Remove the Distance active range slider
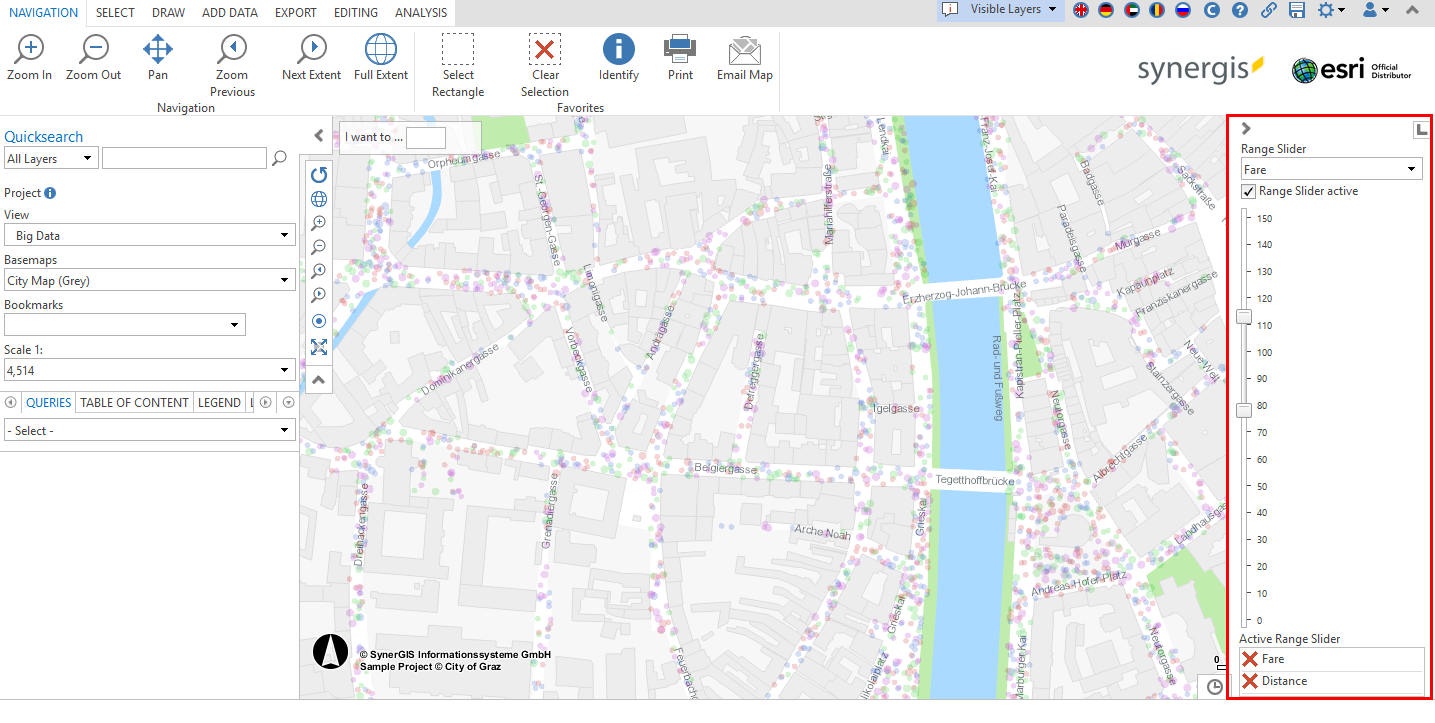Screen dimensions: 1435x723 (x=1249, y=681)
